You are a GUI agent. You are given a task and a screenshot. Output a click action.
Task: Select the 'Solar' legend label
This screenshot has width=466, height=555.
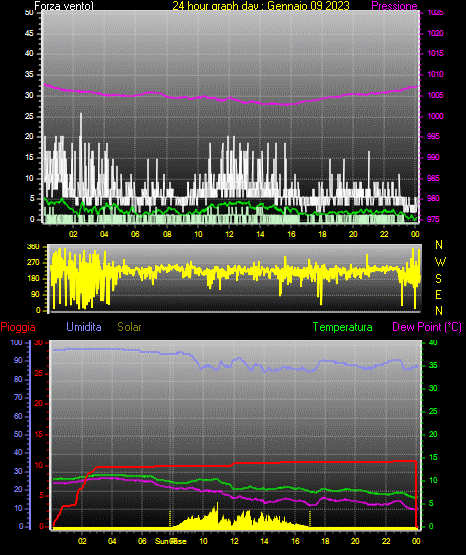click(129, 327)
